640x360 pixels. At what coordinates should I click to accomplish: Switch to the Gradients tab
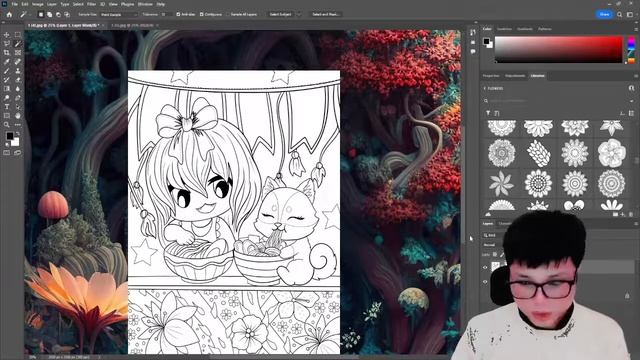[525, 29]
